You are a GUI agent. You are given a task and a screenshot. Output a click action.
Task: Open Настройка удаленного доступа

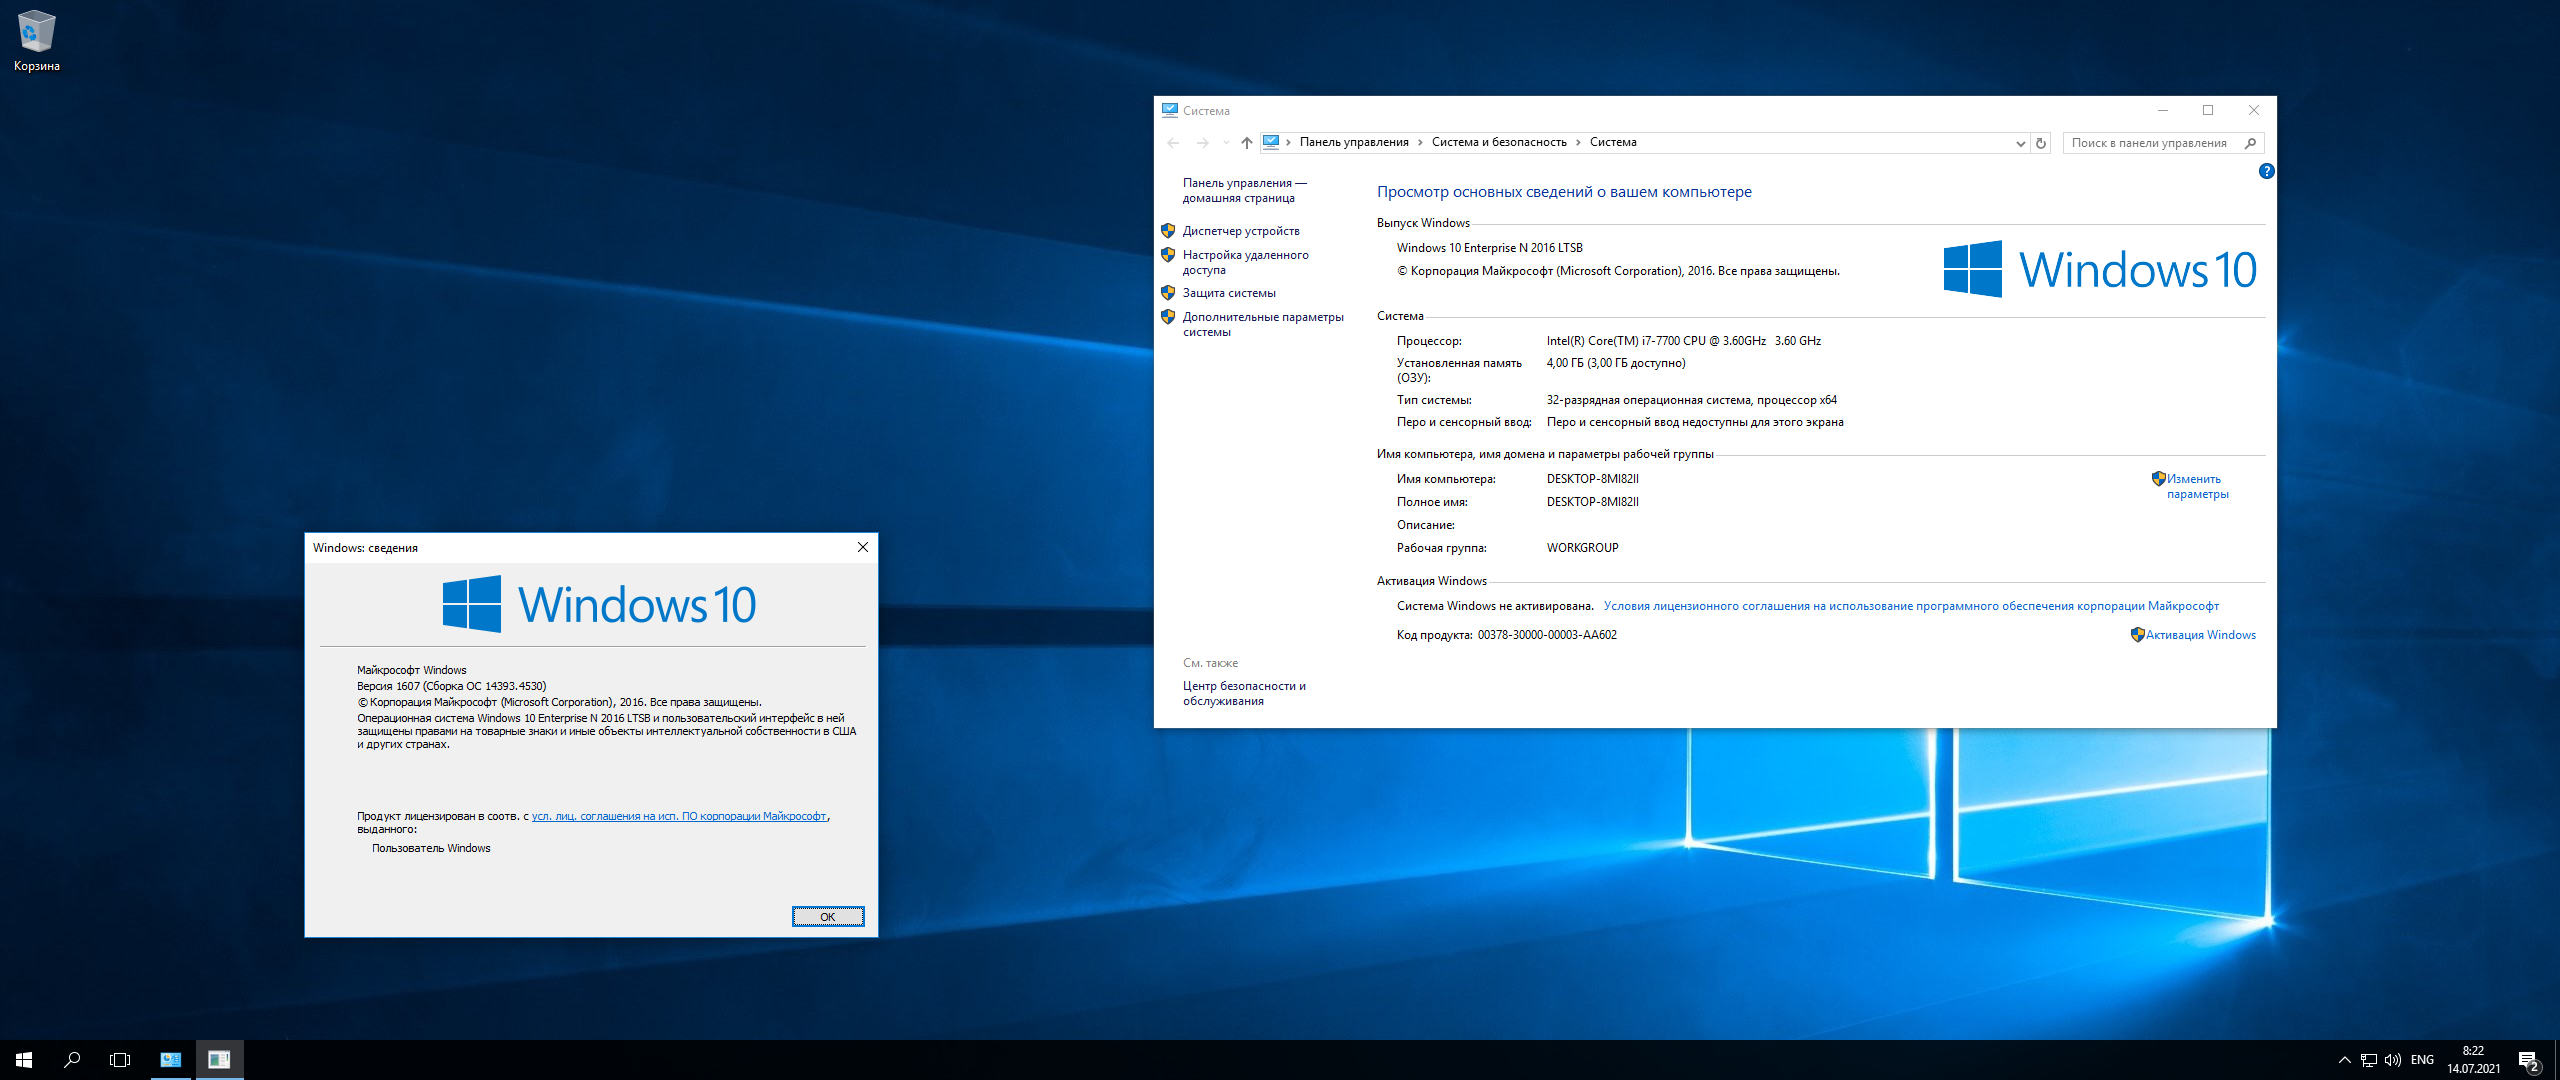click(x=1245, y=262)
